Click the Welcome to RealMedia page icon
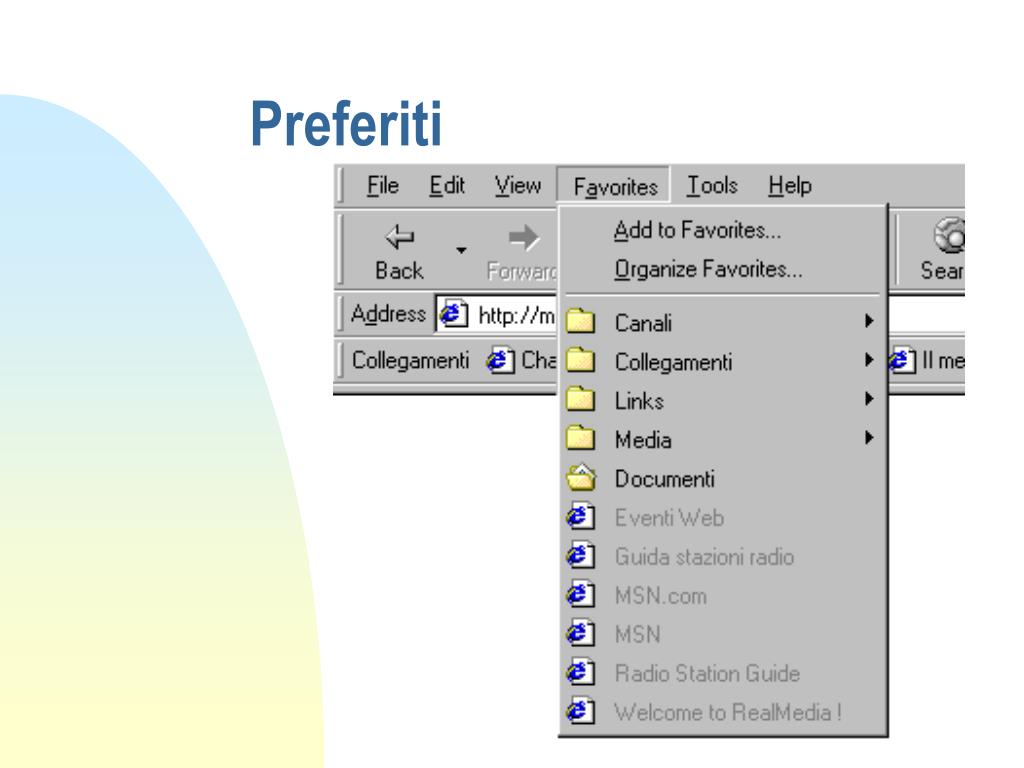Viewport: 1024px width, 768px height. (x=577, y=712)
